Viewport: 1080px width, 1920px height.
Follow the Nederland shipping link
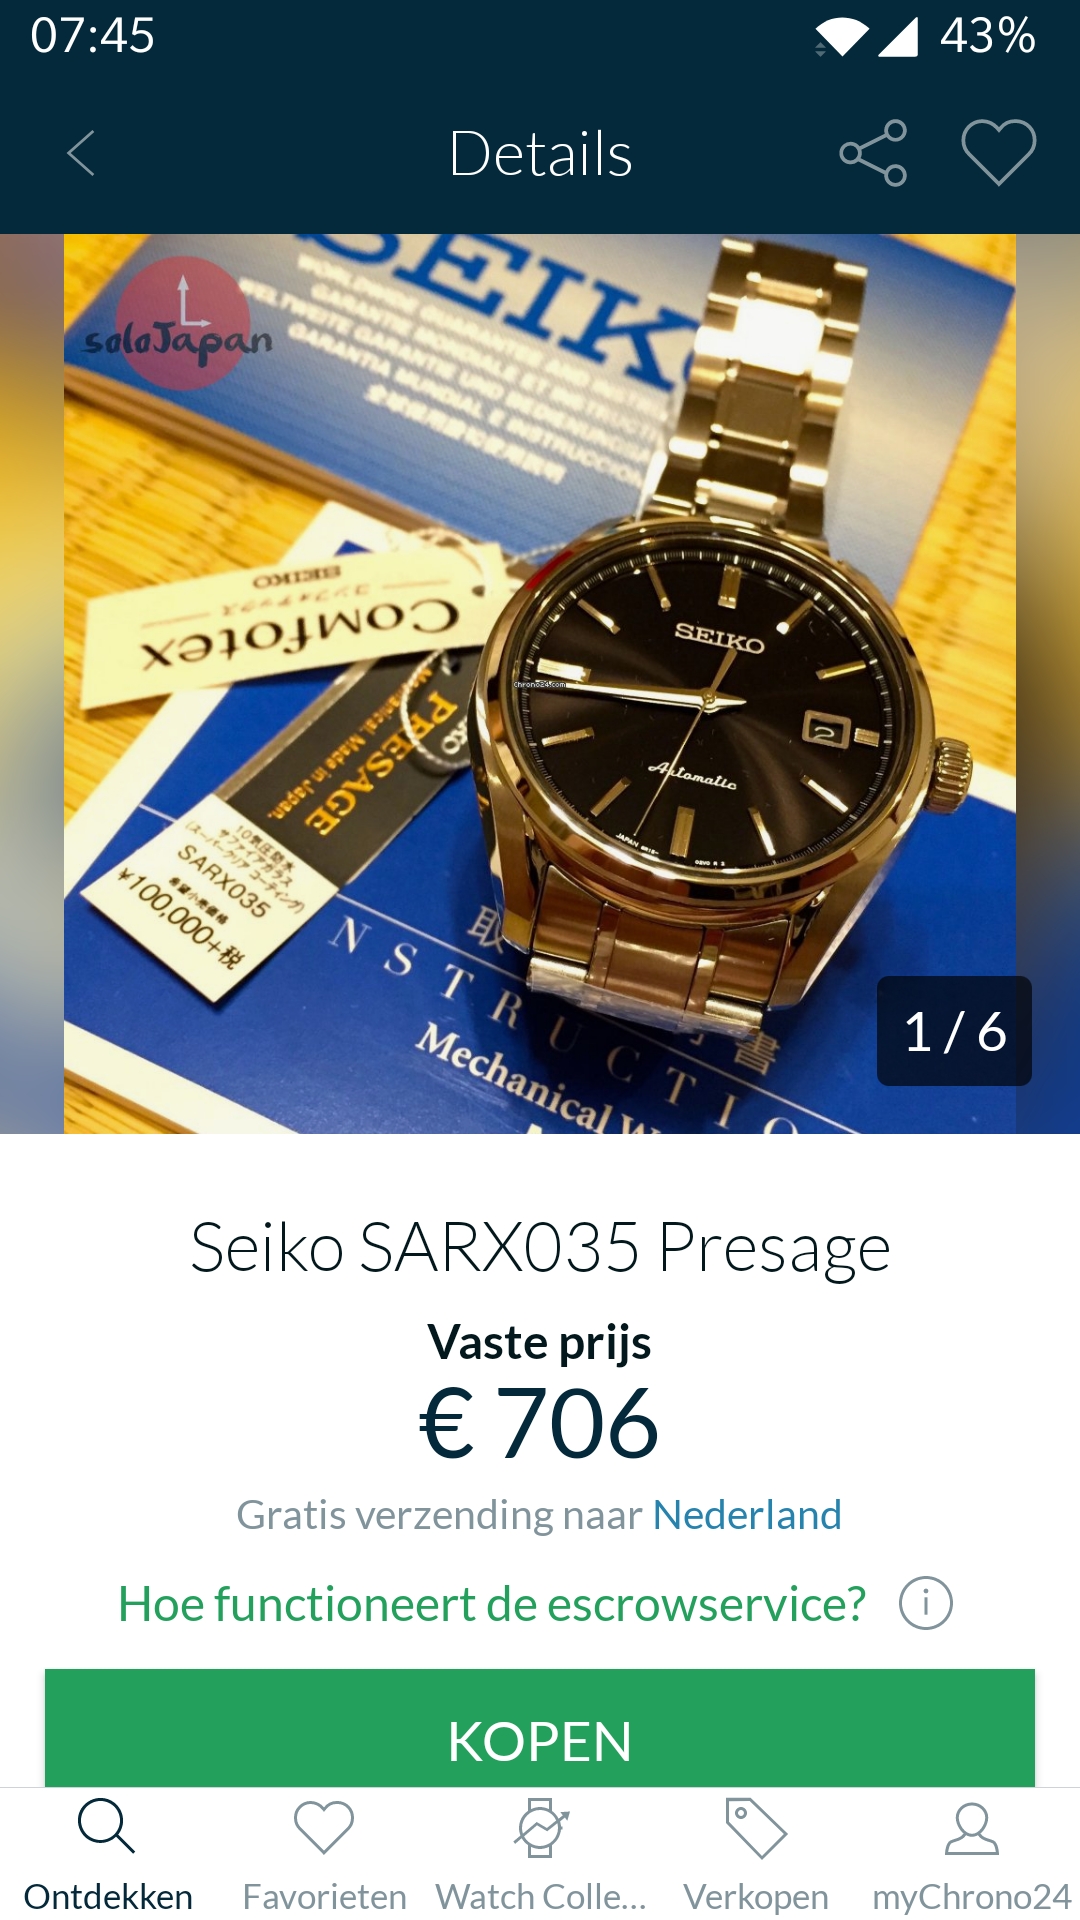747,1515
